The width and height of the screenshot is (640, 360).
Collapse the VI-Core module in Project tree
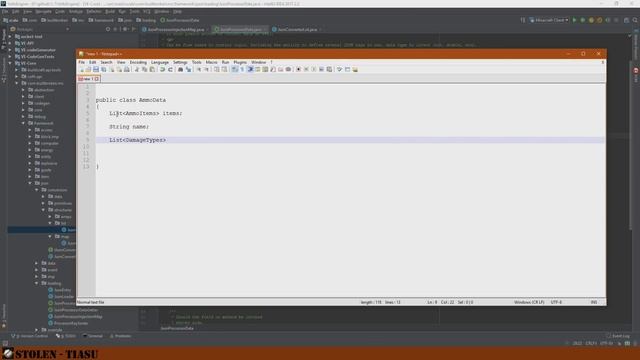coord(10,63)
